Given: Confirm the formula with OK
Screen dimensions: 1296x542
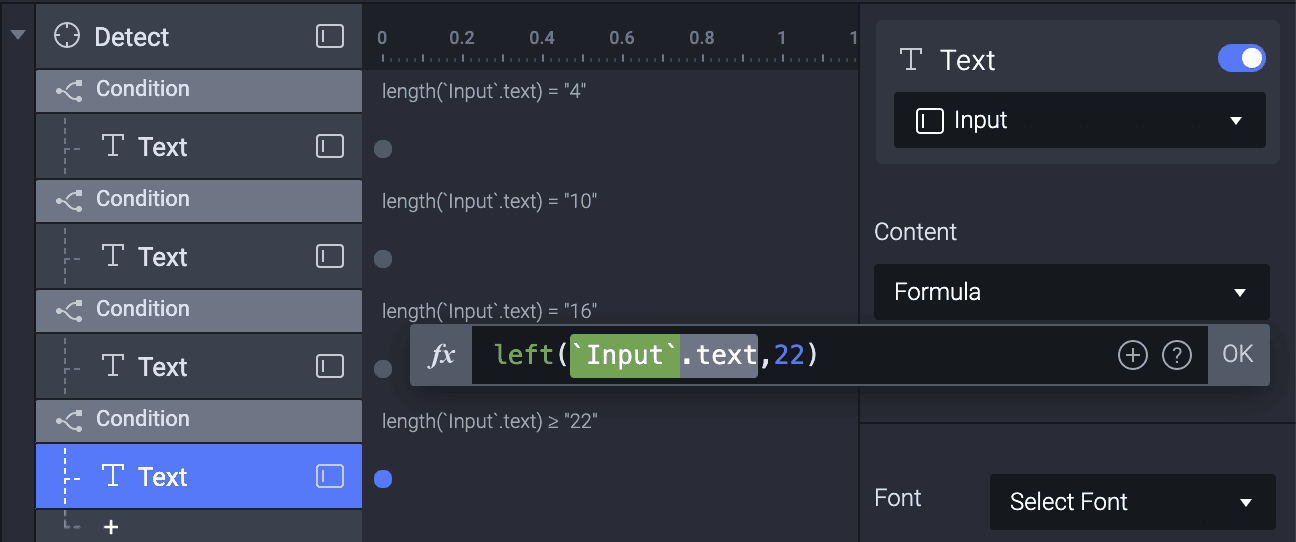Looking at the screenshot, I should pyautogui.click(x=1238, y=355).
